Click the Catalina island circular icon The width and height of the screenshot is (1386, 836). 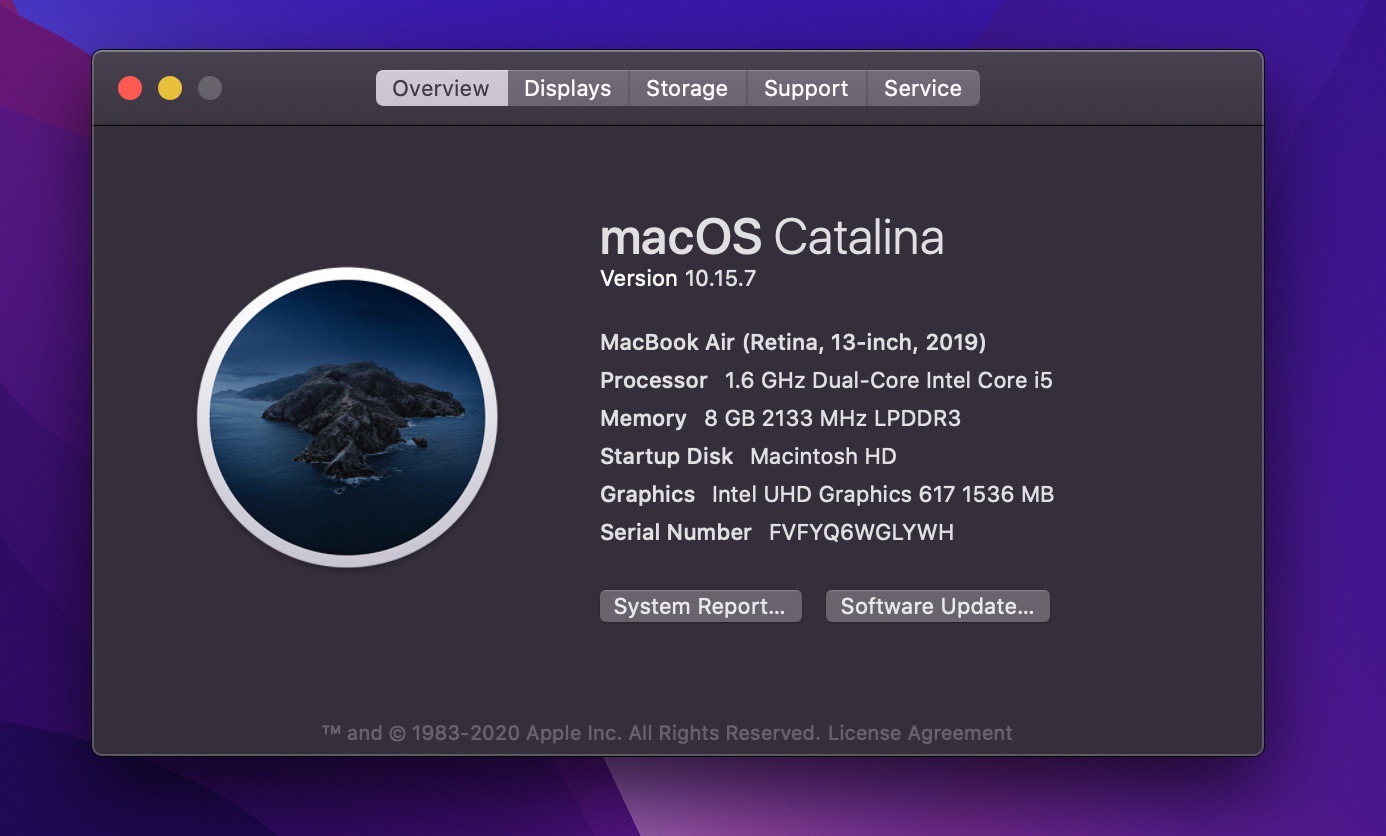click(x=347, y=417)
